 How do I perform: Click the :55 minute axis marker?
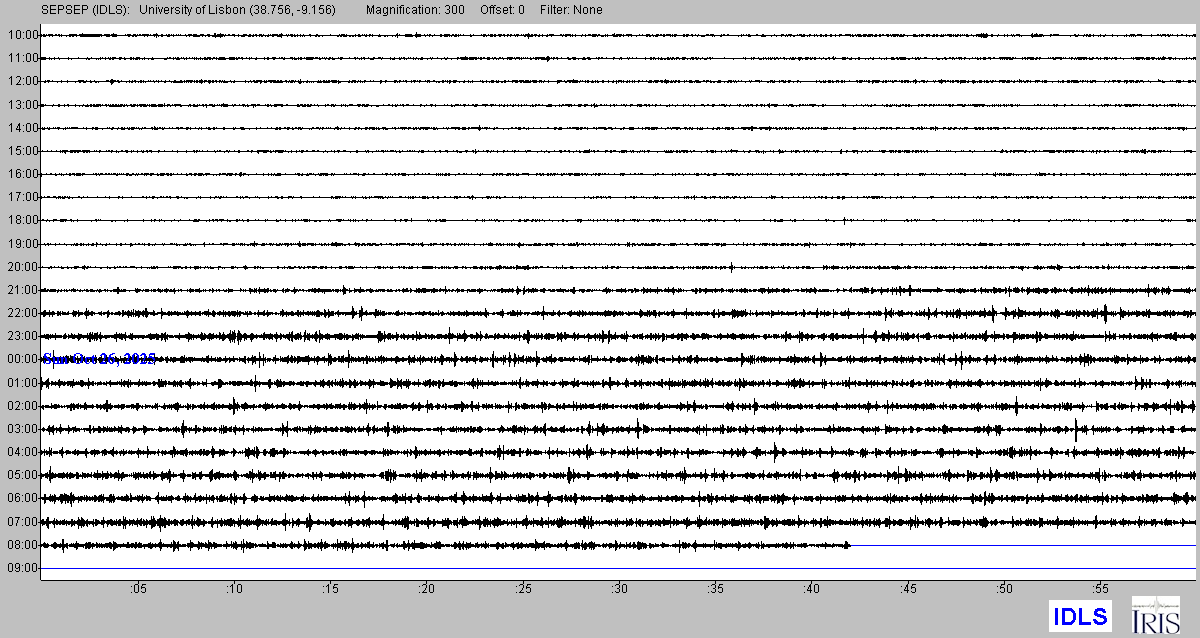(x=1100, y=588)
